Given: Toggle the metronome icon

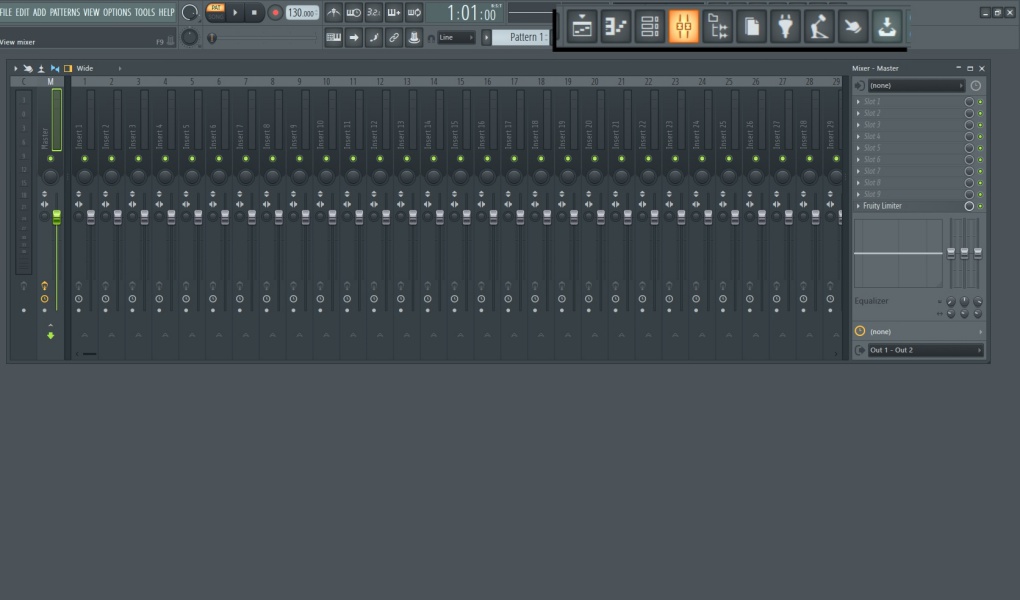Looking at the screenshot, I should 334,13.
